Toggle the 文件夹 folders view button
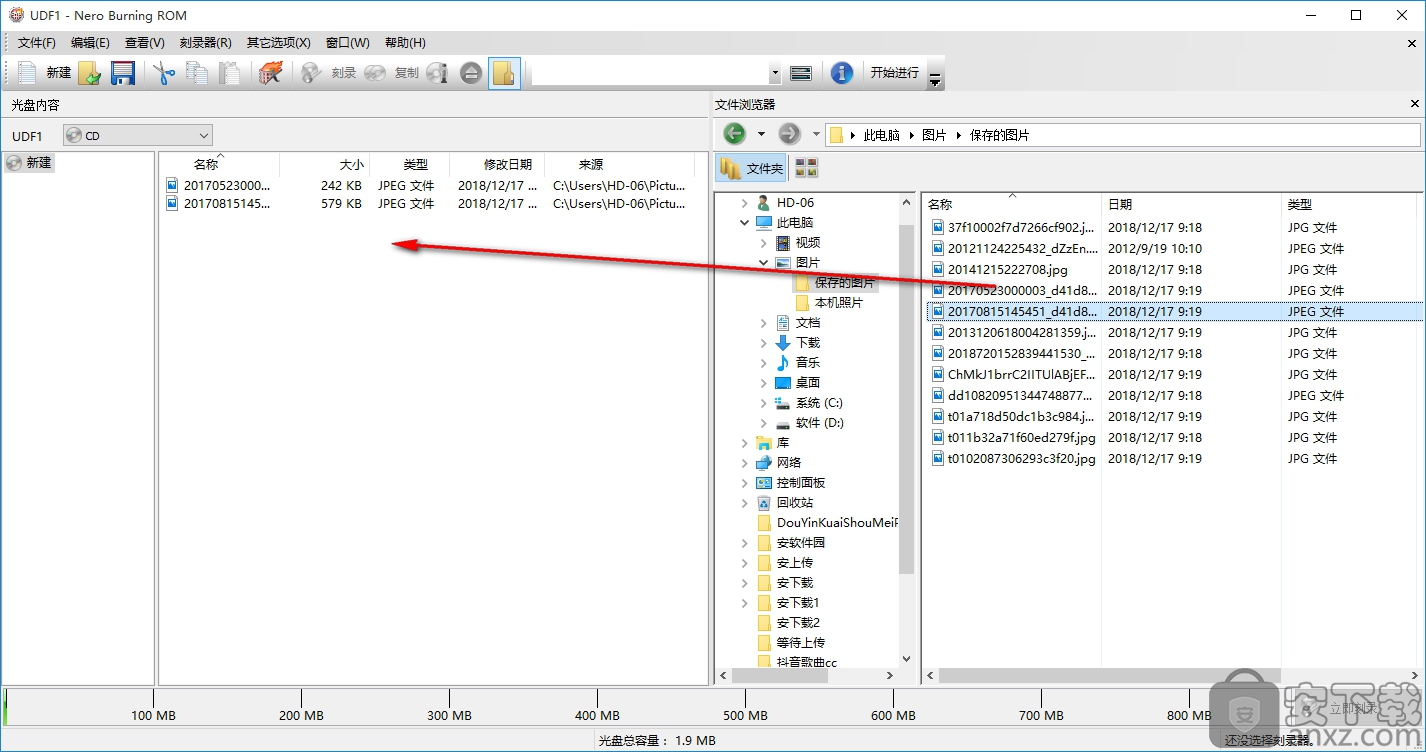Viewport: 1426px width, 752px height. point(751,169)
